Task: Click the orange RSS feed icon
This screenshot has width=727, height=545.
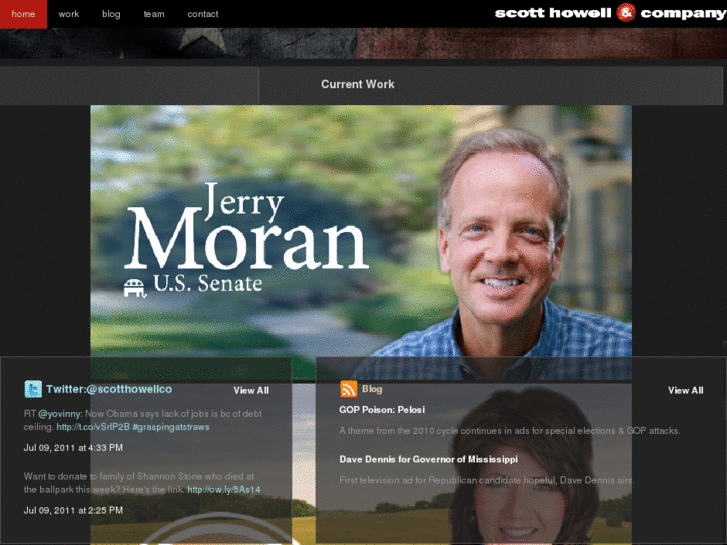Action: tap(349, 389)
